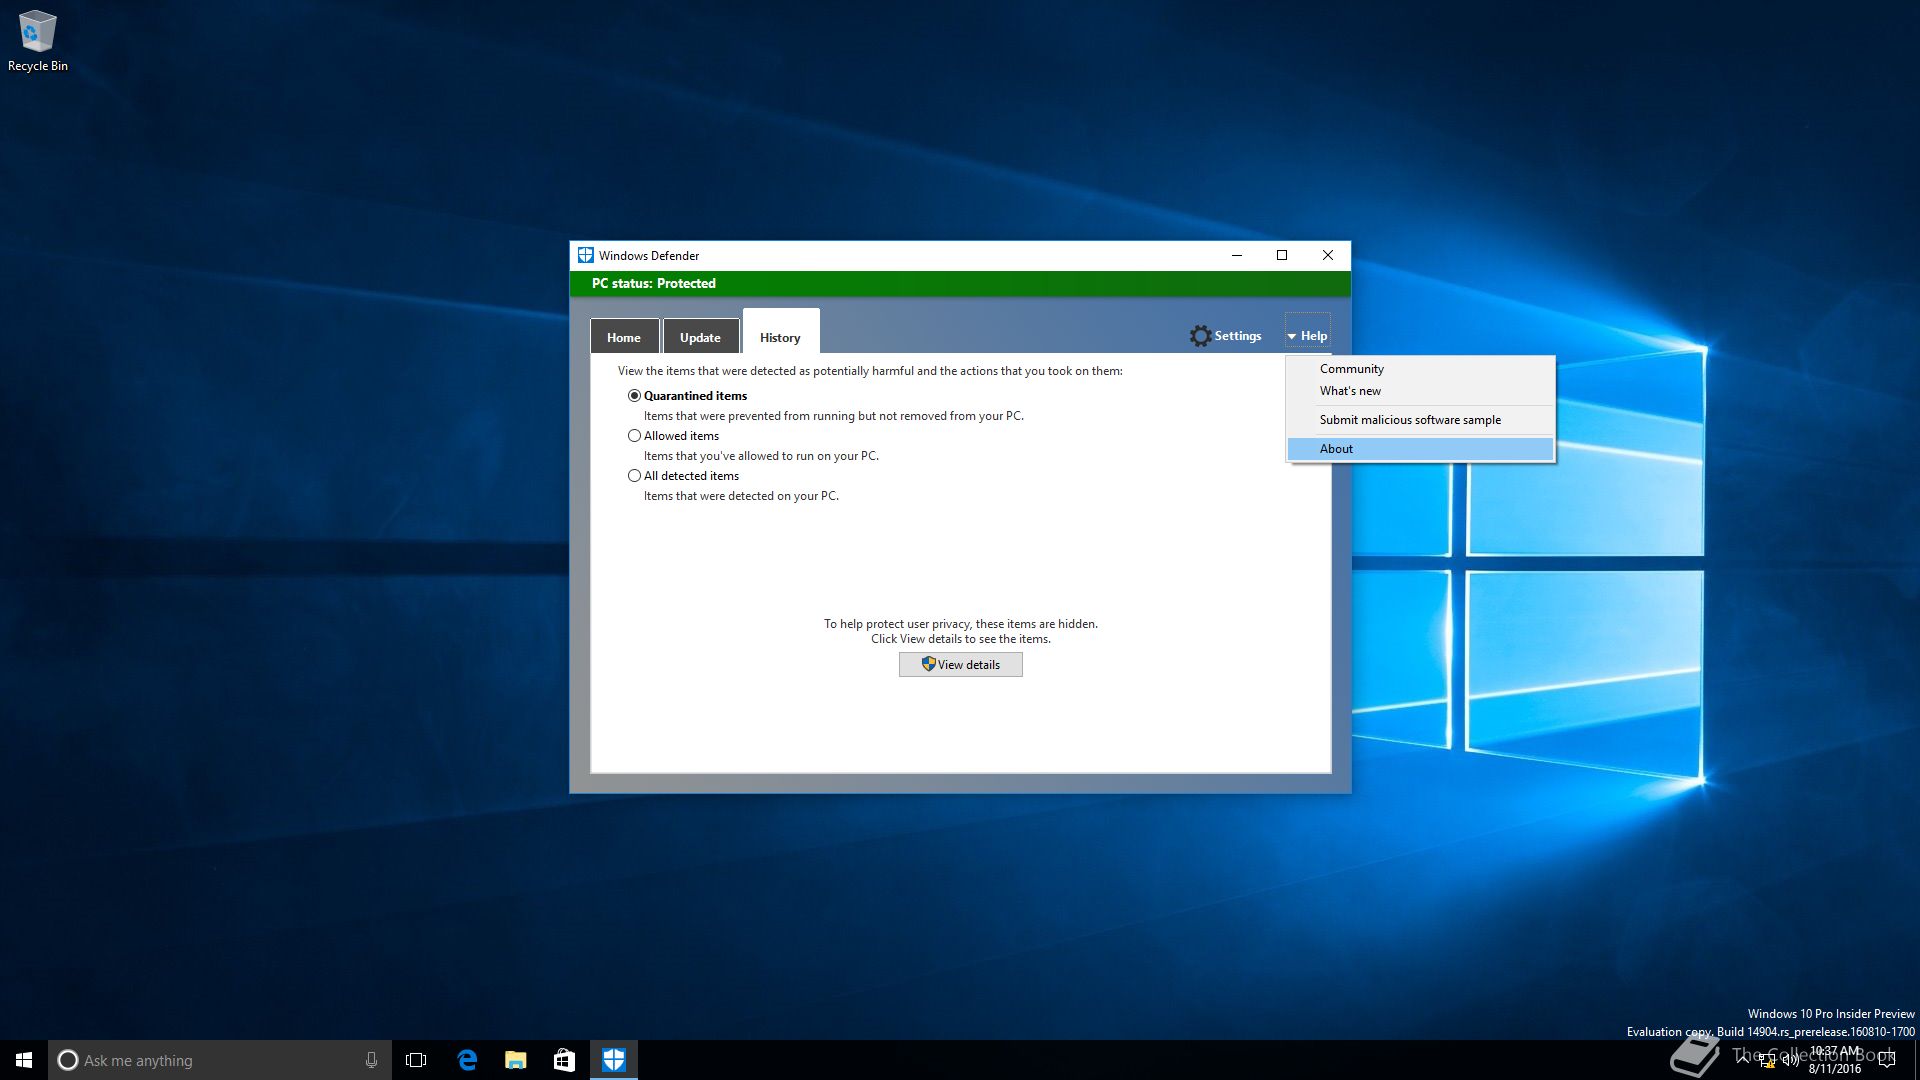This screenshot has width=1920, height=1080.
Task: Choose What's new from Help menu
Action: pos(1420,391)
